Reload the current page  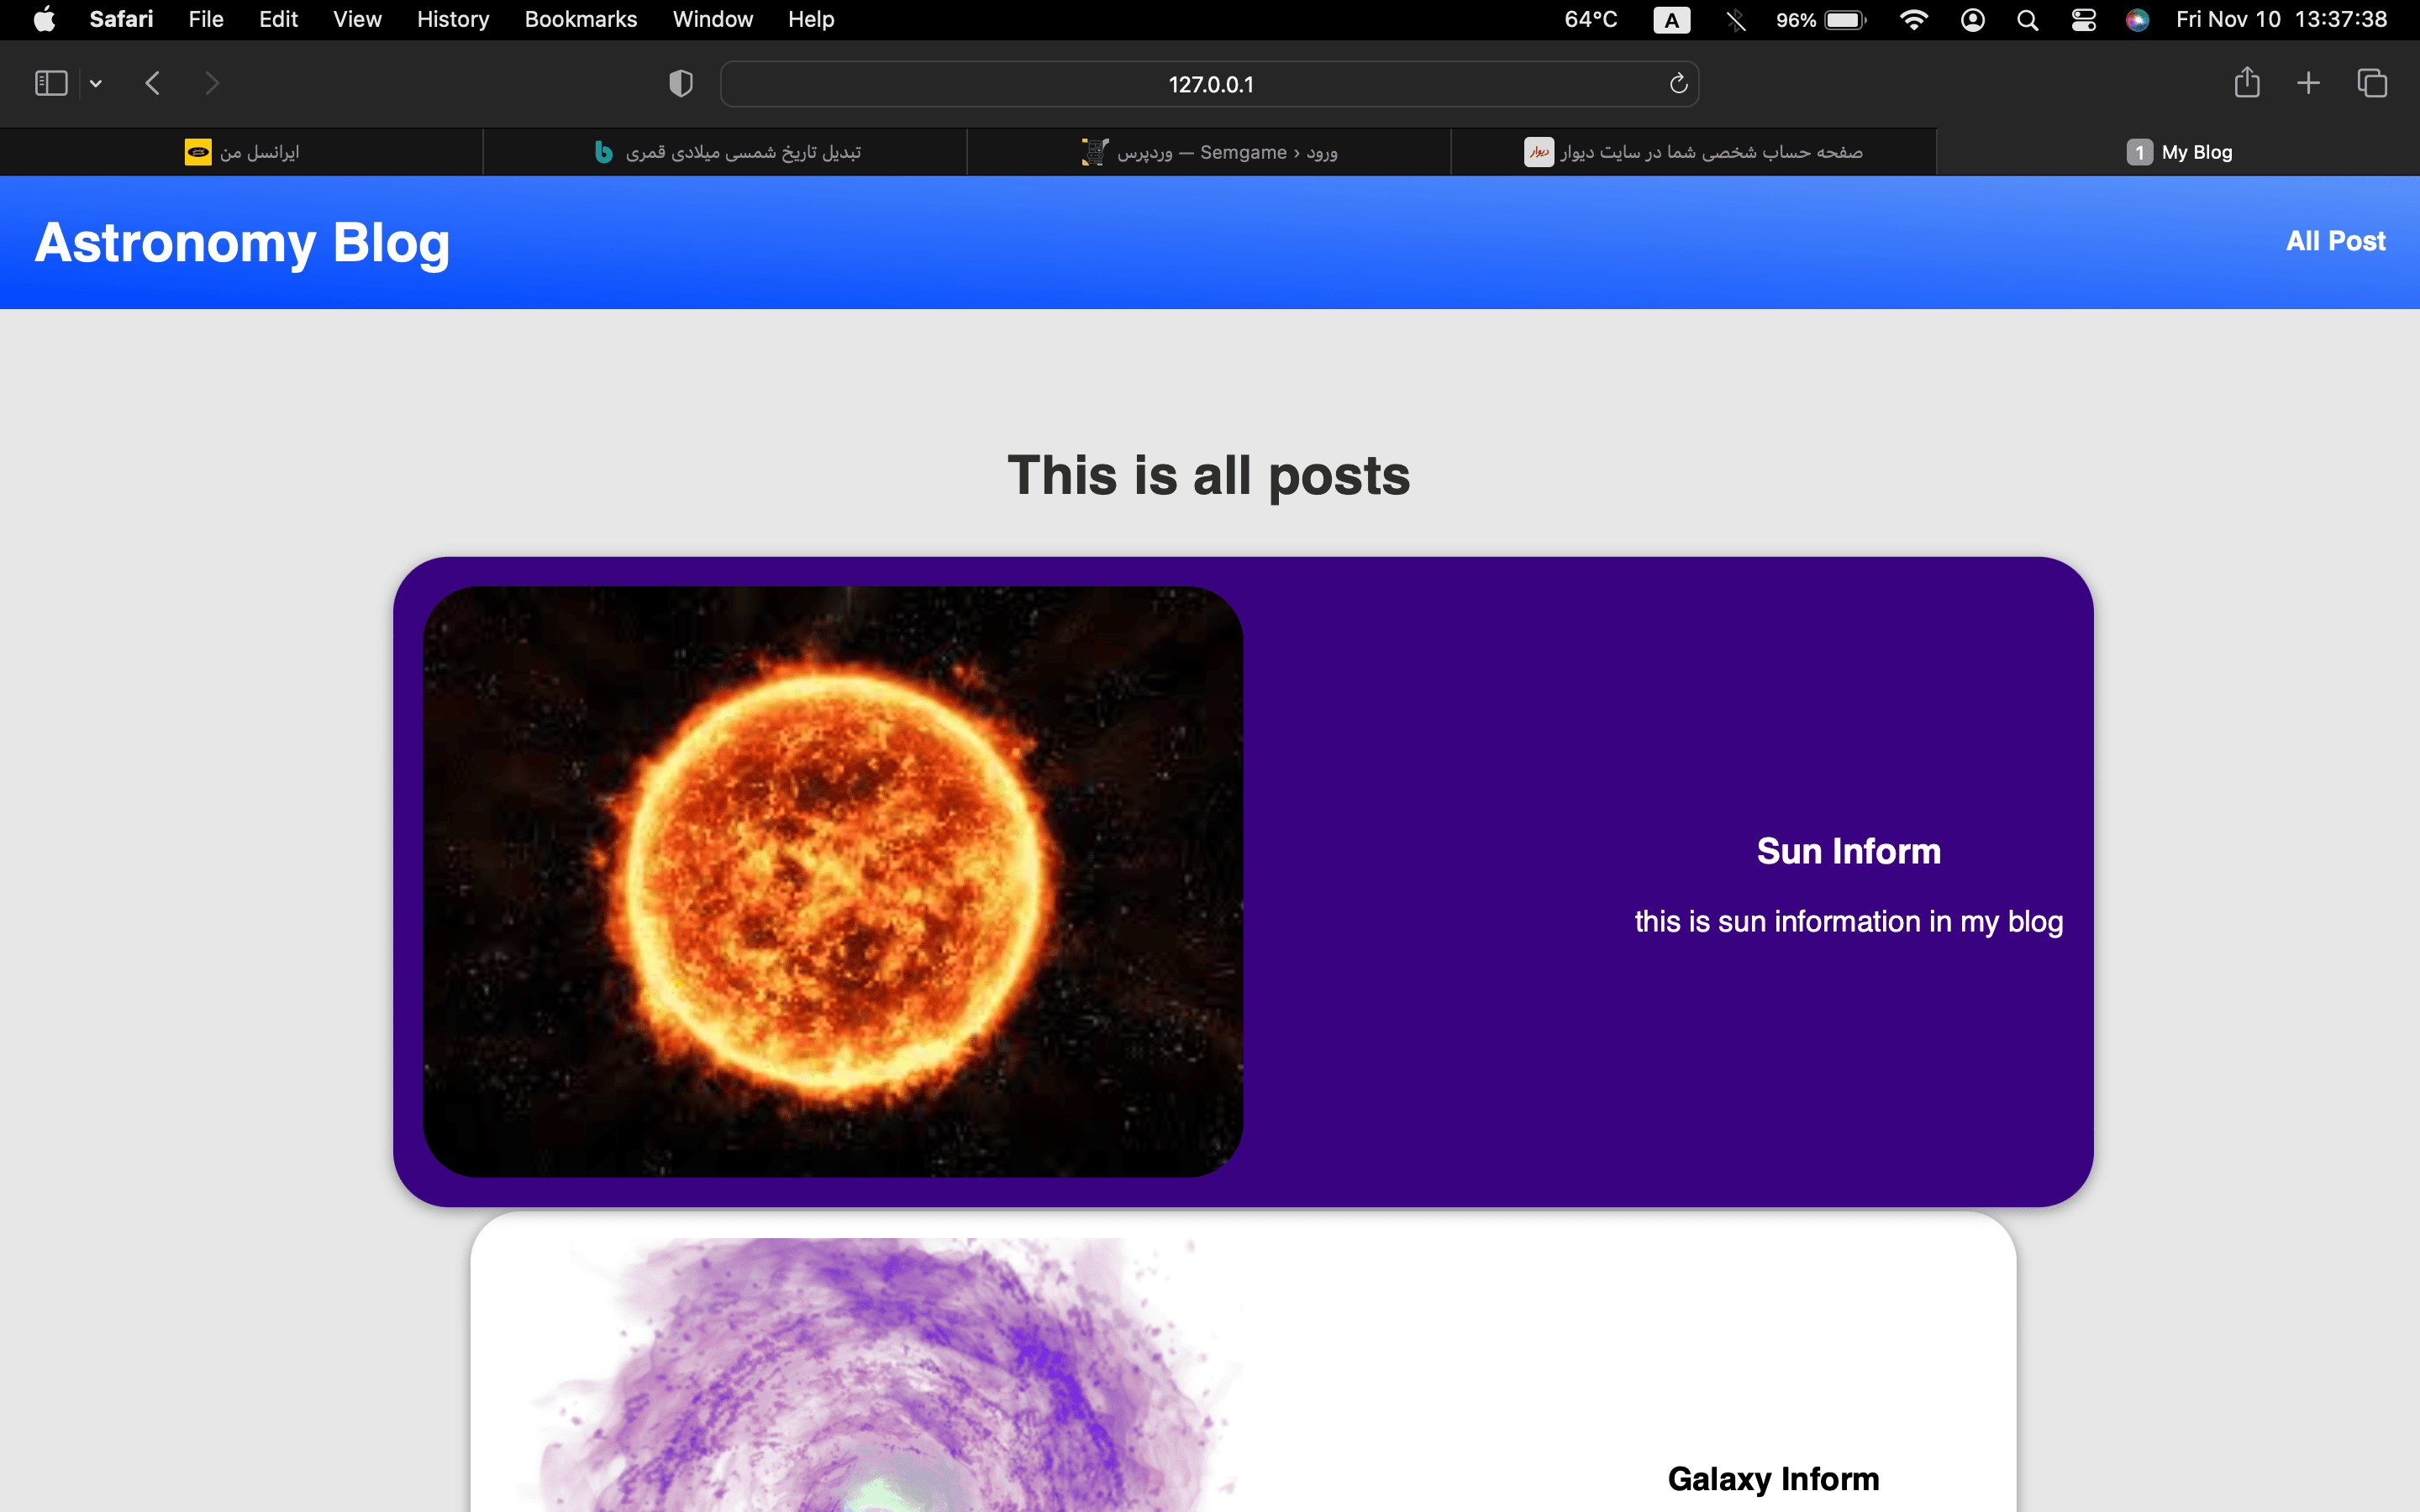coord(1679,84)
